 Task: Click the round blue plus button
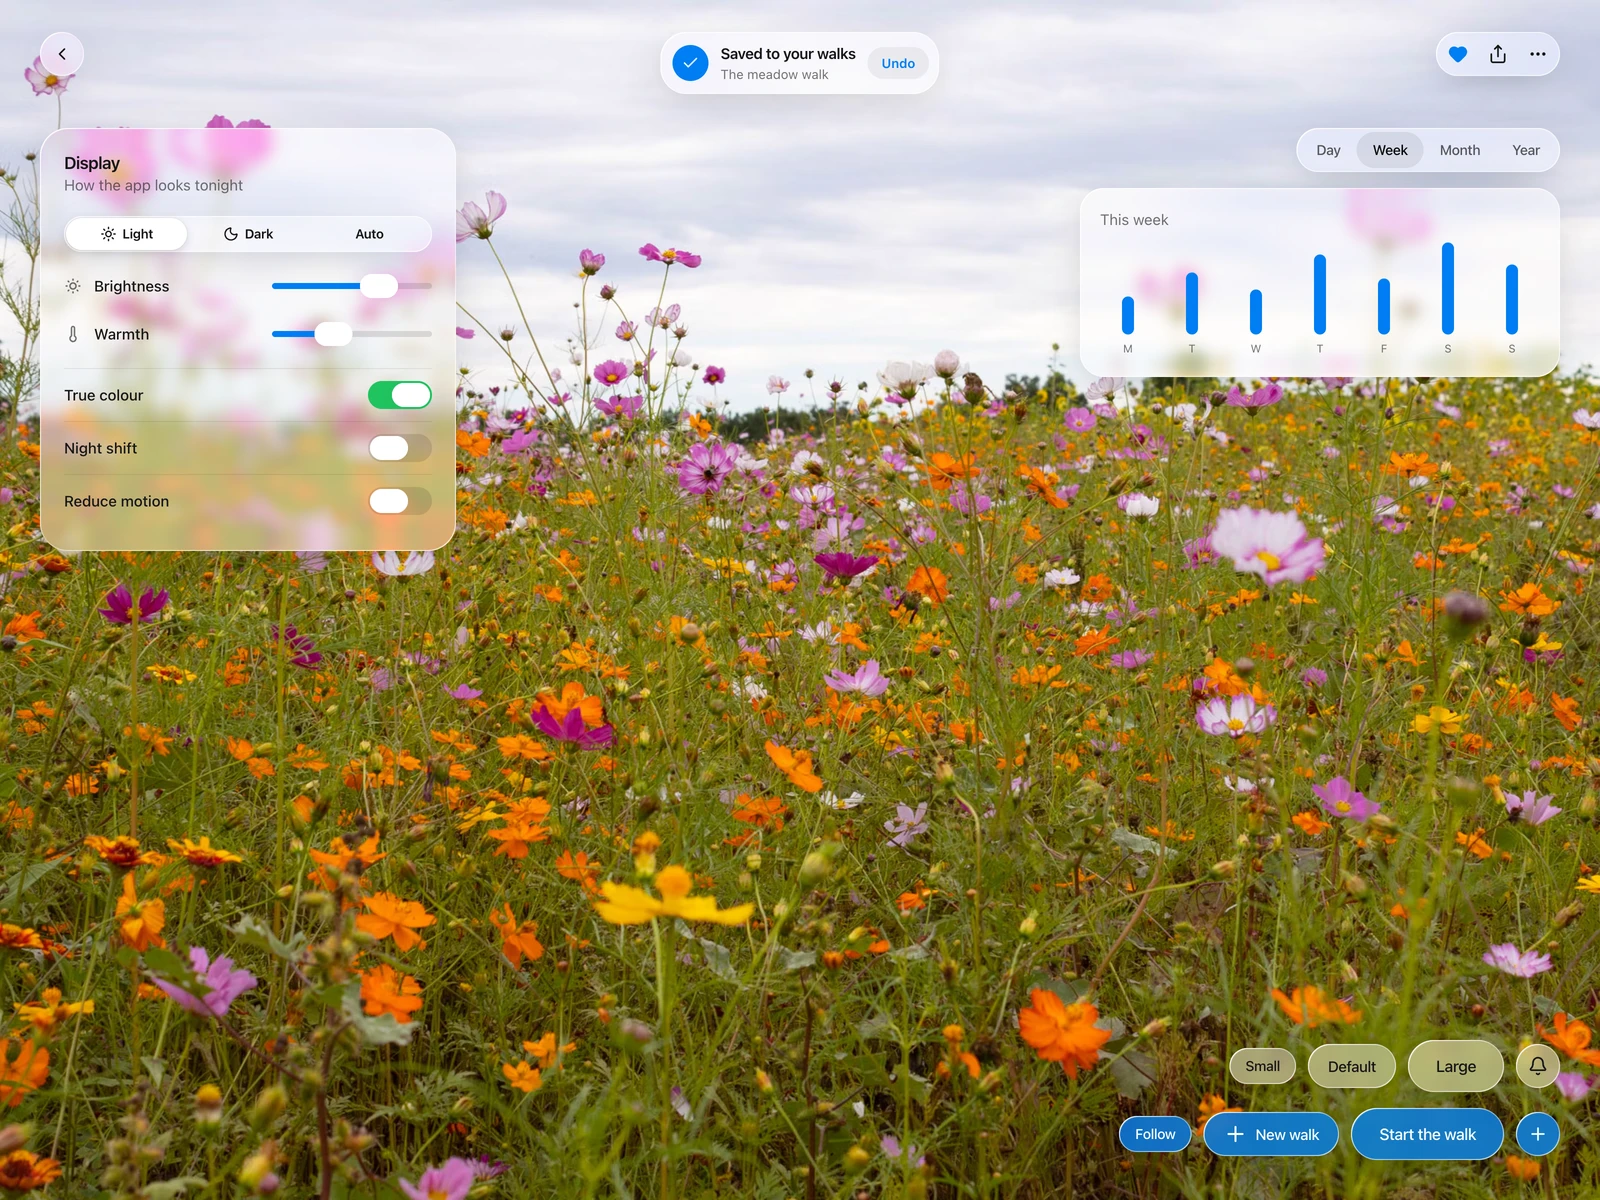point(1538,1134)
